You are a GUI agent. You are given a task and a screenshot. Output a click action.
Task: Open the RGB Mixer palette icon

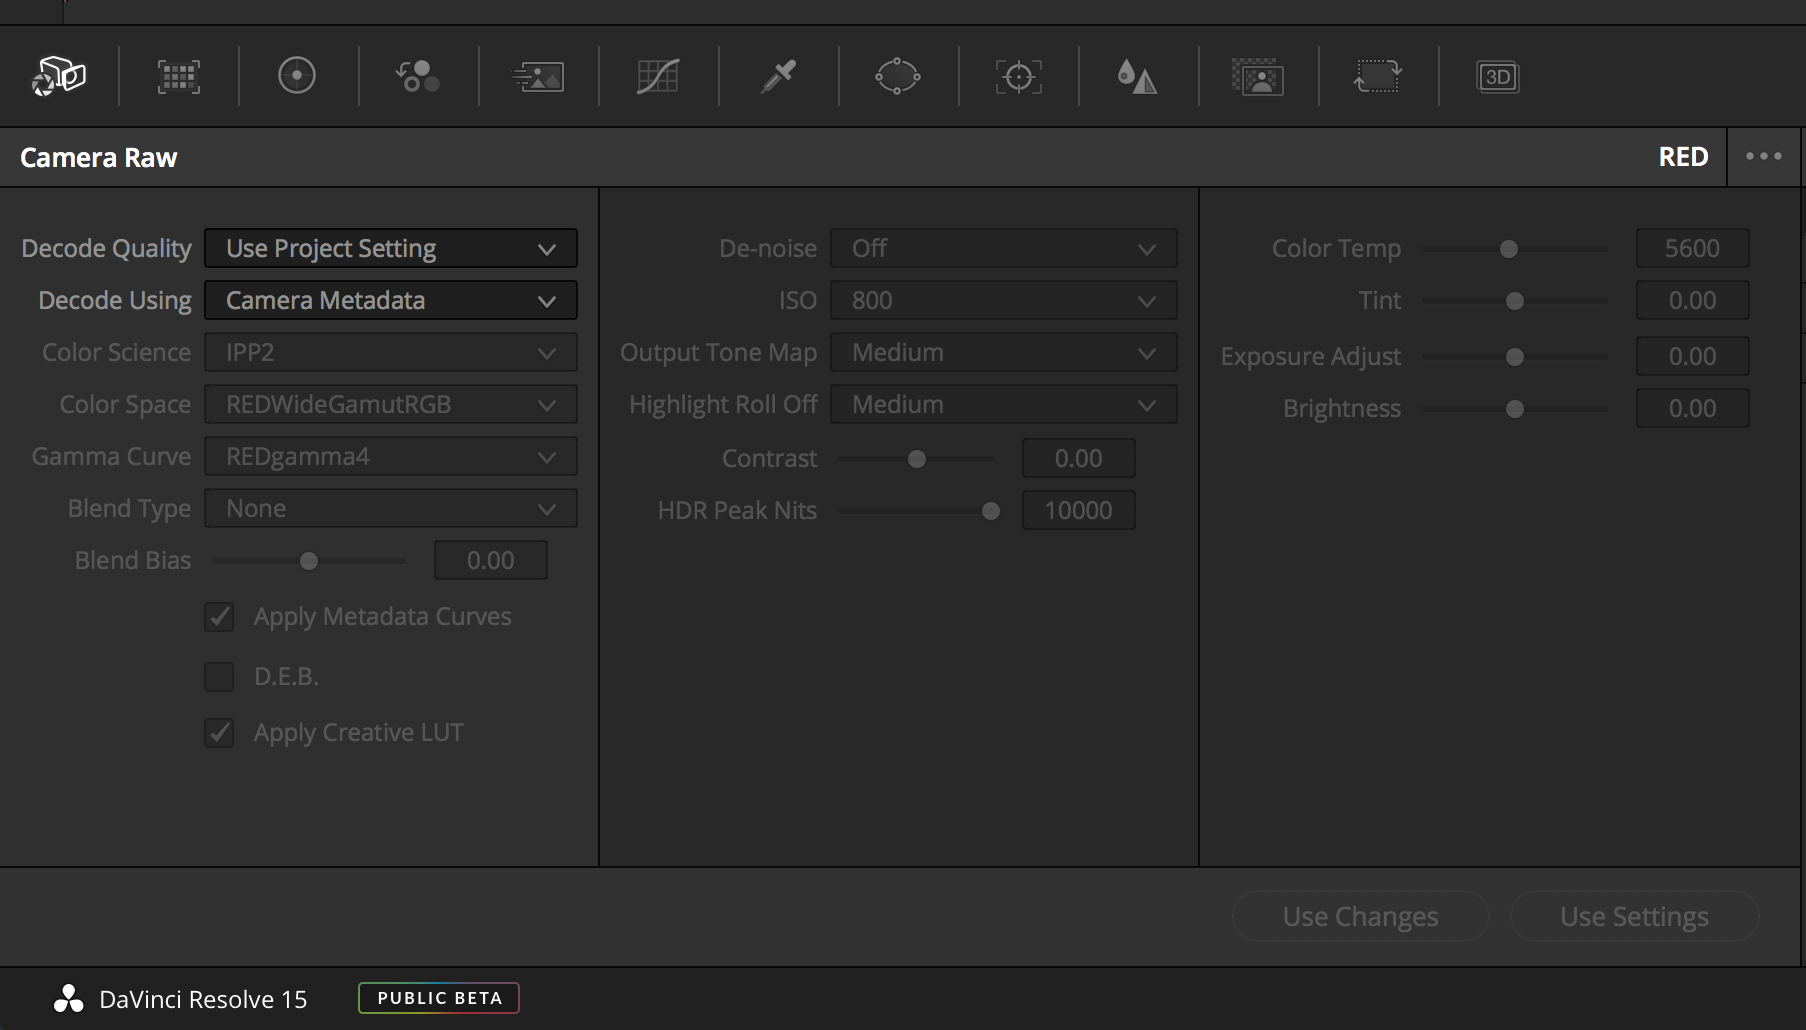click(417, 76)
